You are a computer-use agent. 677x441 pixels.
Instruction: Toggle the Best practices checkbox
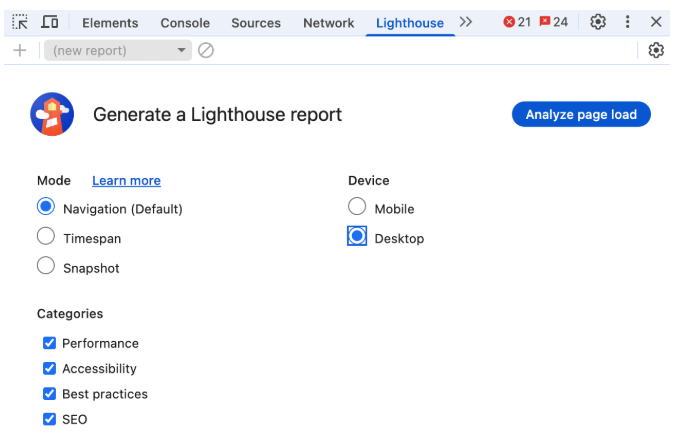[49, 393]
